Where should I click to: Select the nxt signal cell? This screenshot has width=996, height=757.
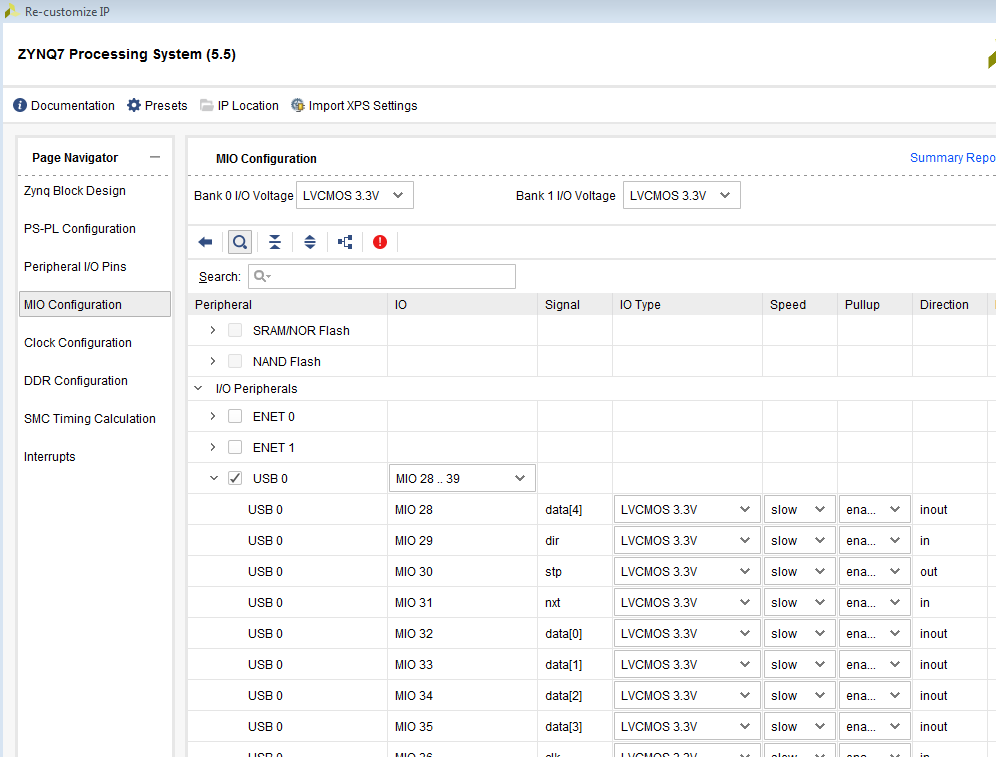coord(575,603)
